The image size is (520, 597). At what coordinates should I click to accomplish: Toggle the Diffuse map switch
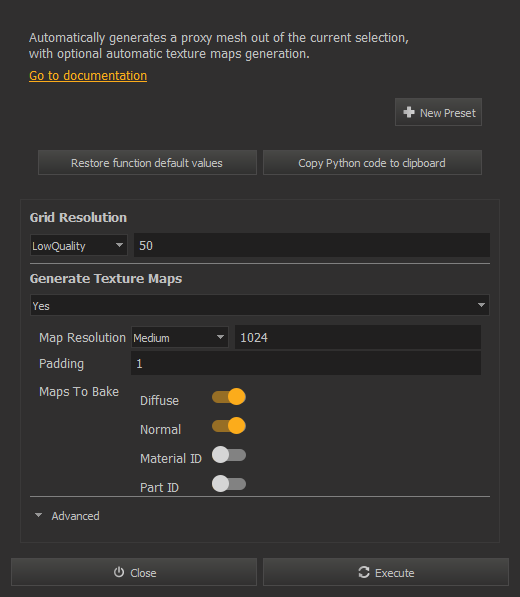click(x=229, y=397)
